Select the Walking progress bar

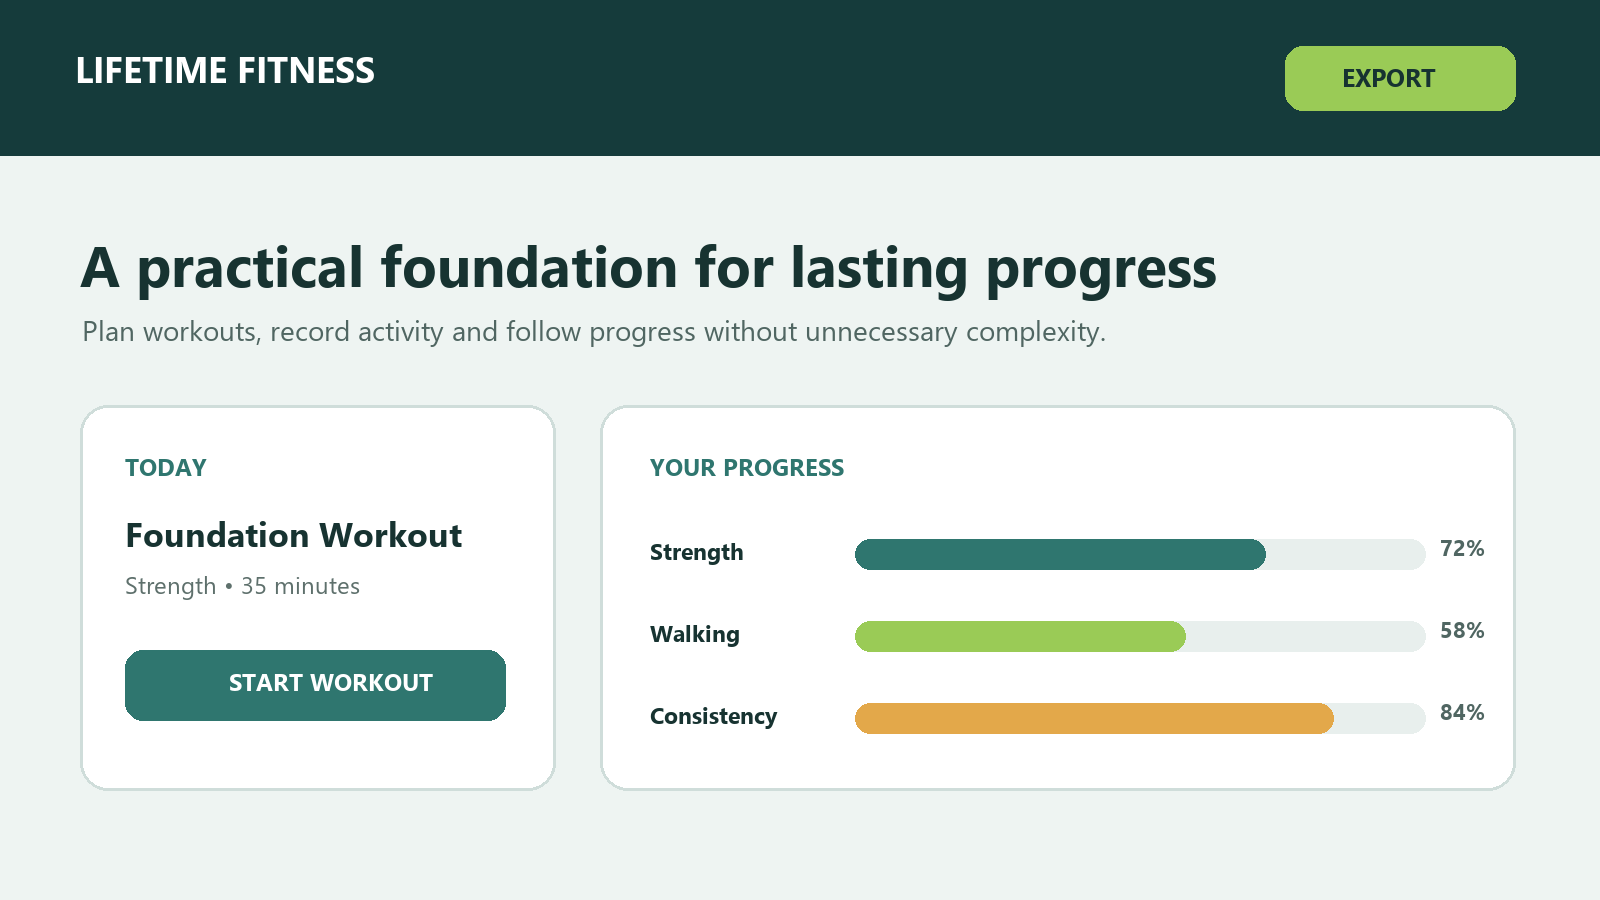click(x=1140, y=636)
